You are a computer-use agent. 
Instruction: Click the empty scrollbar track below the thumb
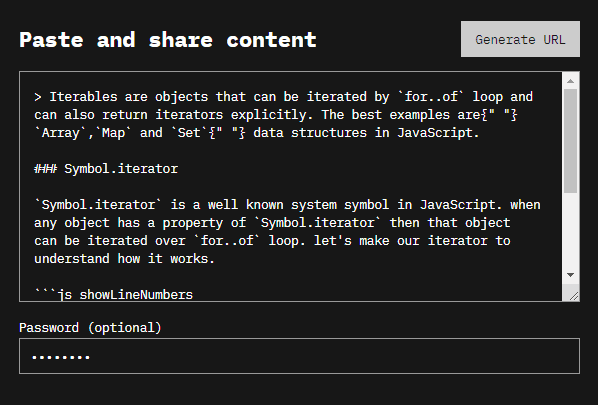[571, 230]
